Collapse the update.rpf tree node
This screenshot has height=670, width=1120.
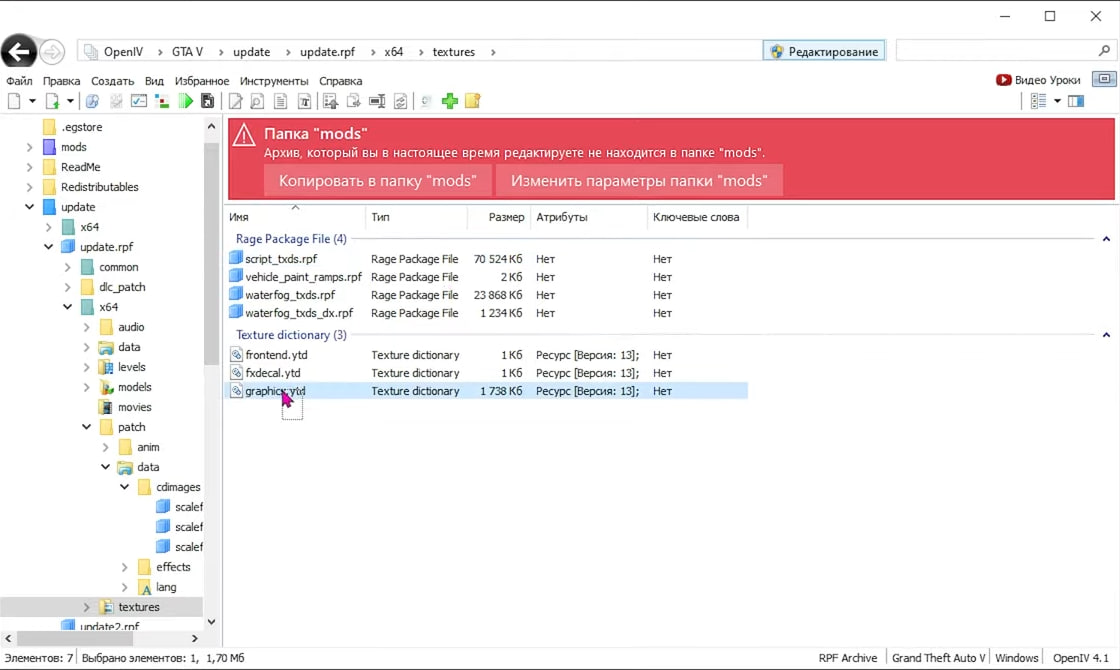tap(49, 247)
